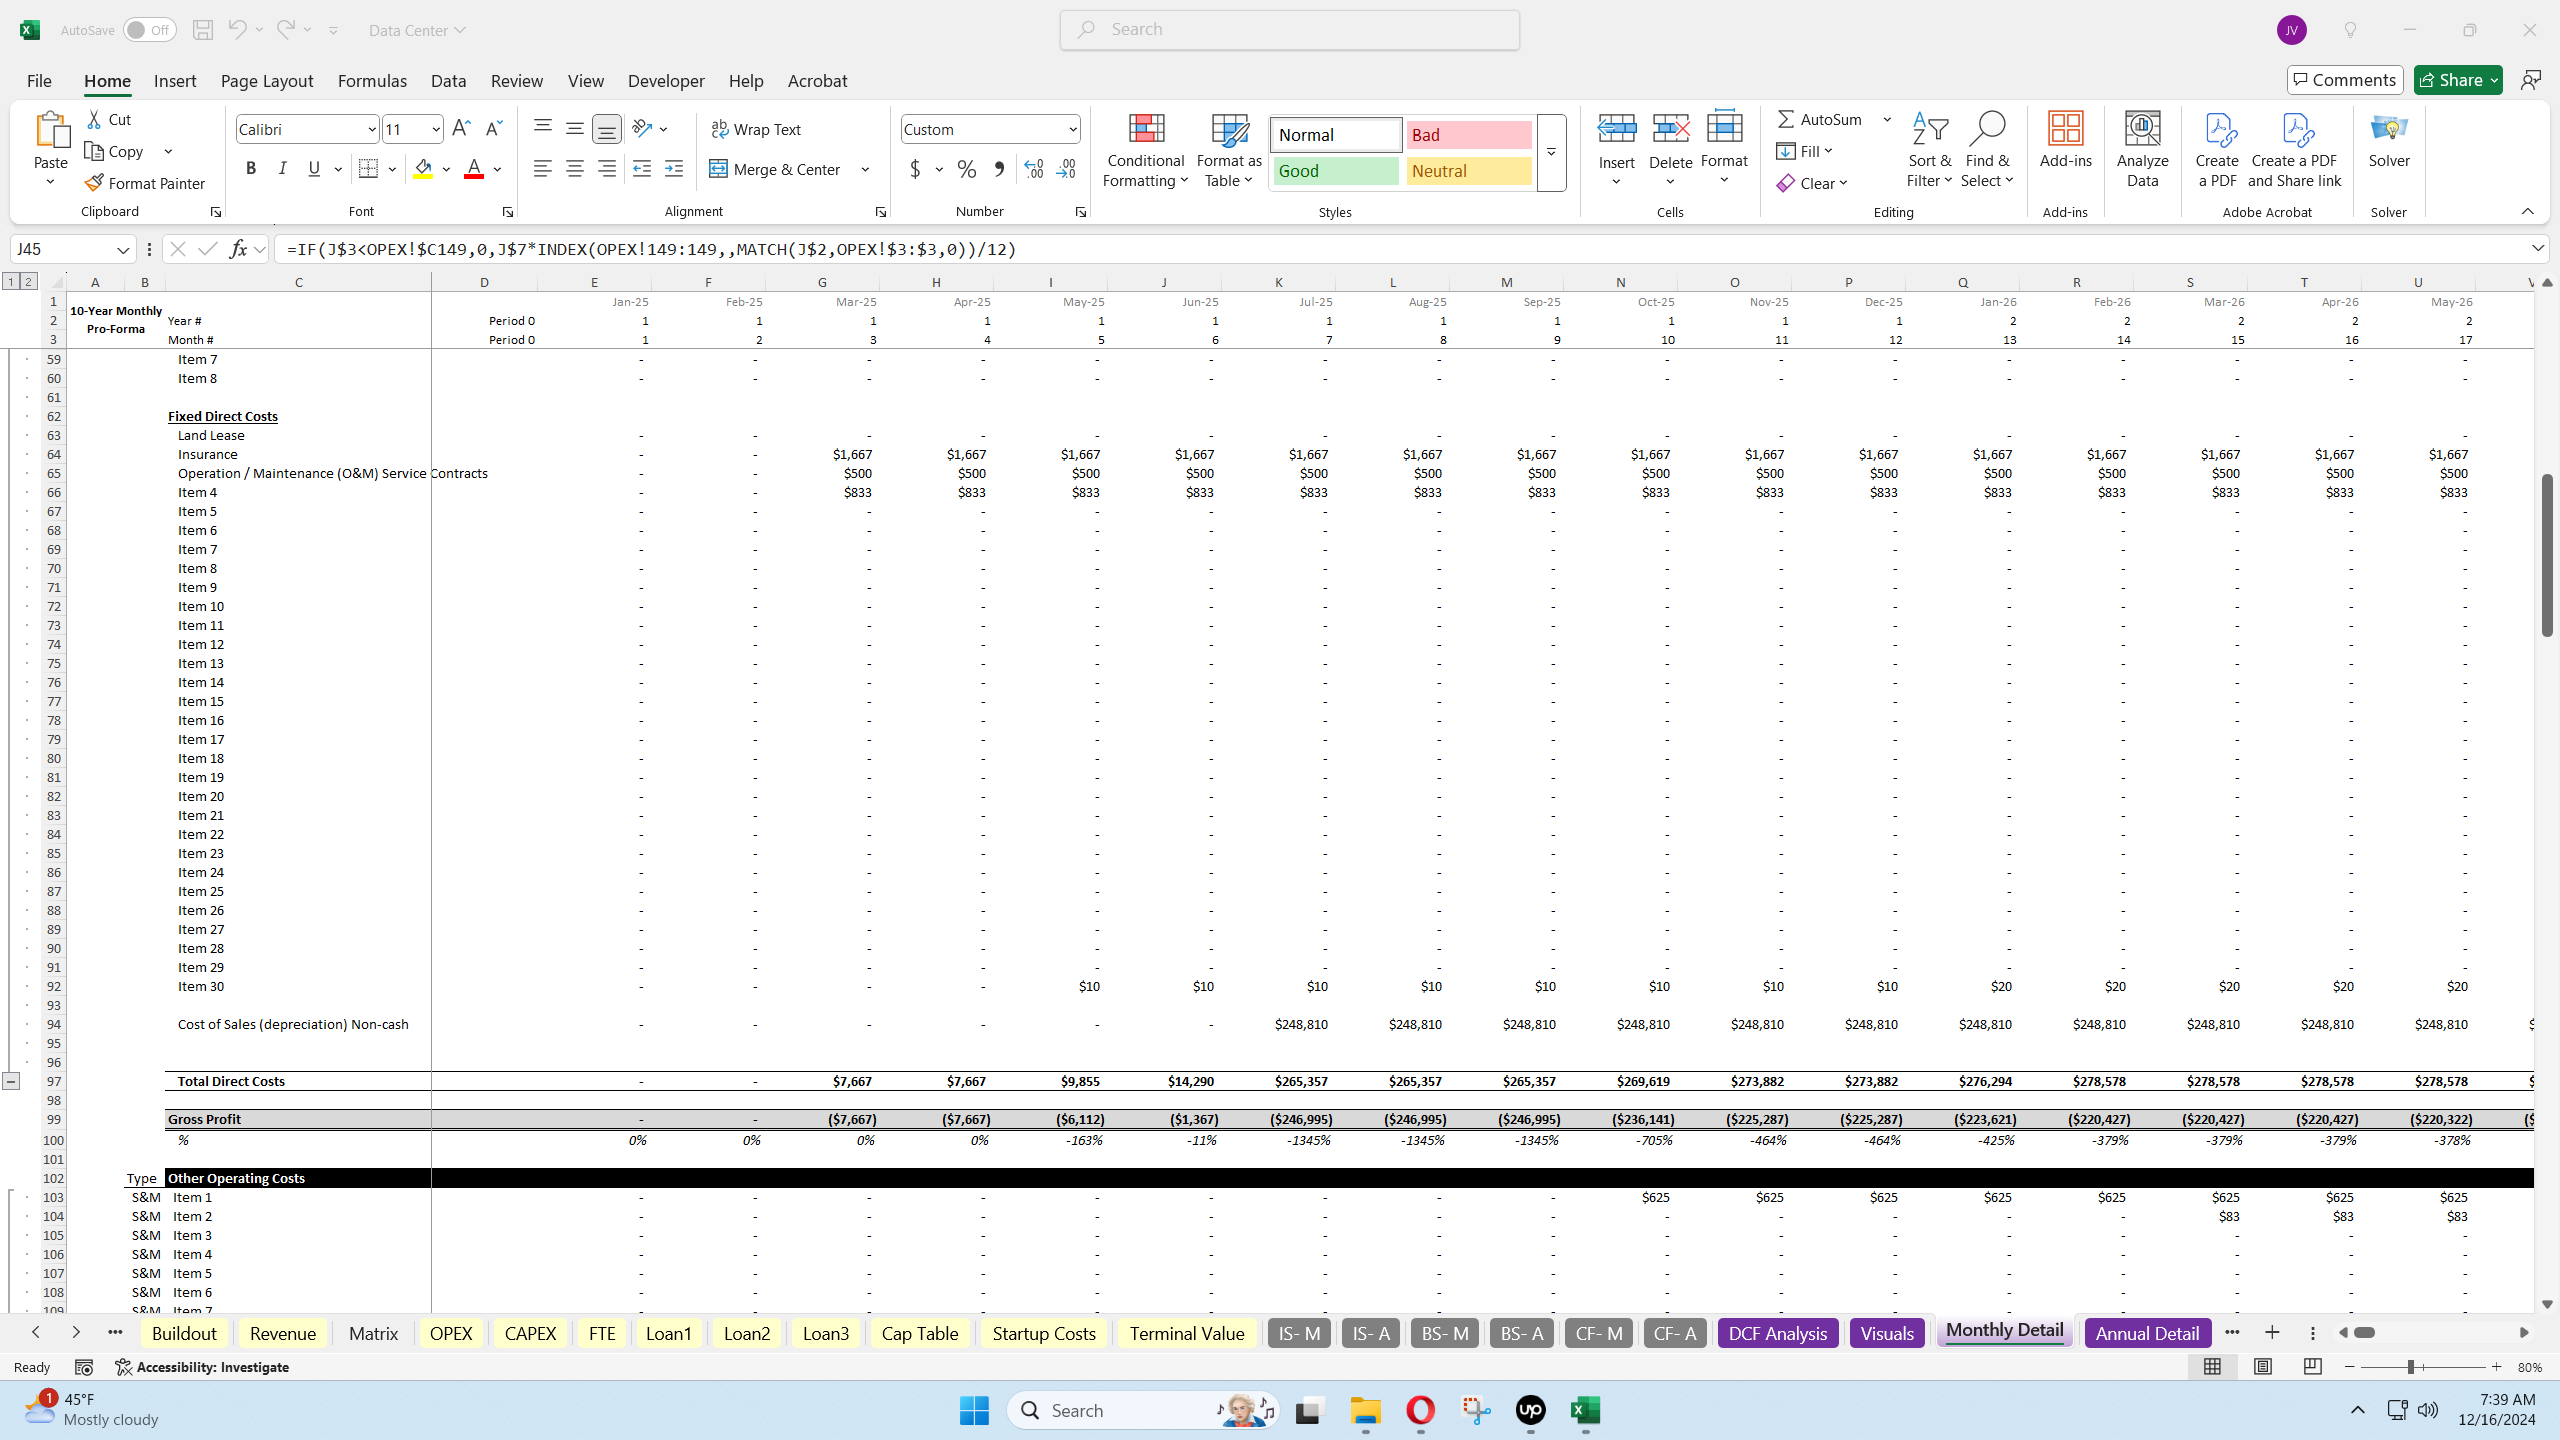2560x1440 pixels.
Task: Expand the formula bar
Action: click(2538, 248)
